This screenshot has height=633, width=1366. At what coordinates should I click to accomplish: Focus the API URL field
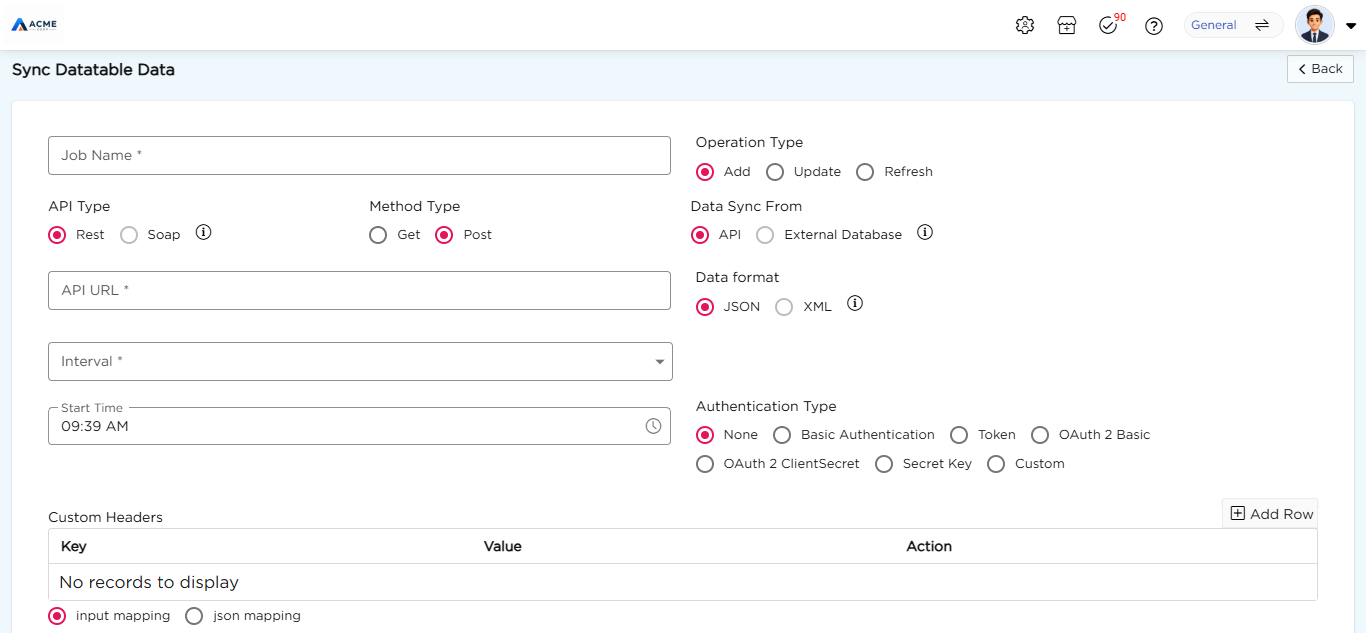pos(359,290)
